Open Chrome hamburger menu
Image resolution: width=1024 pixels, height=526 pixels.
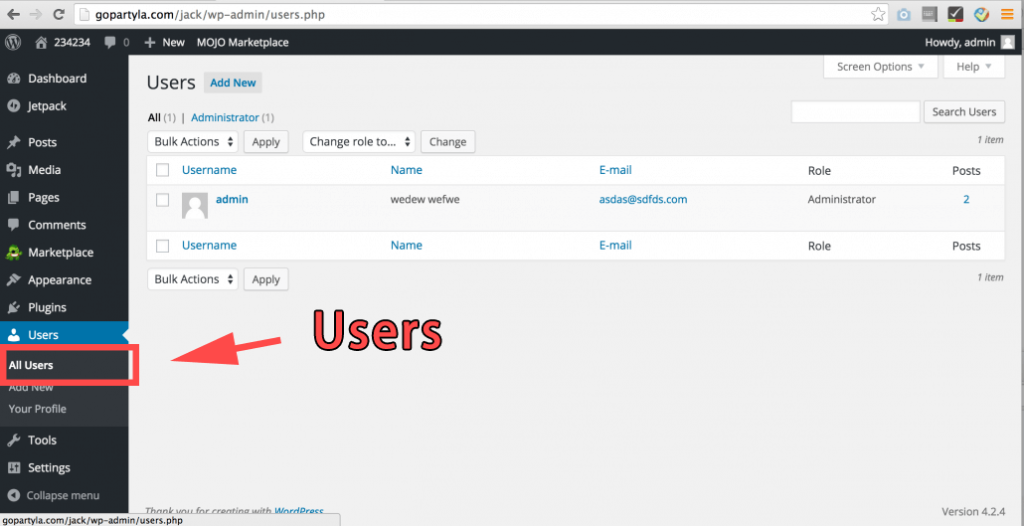click(x=1007, y=14)
